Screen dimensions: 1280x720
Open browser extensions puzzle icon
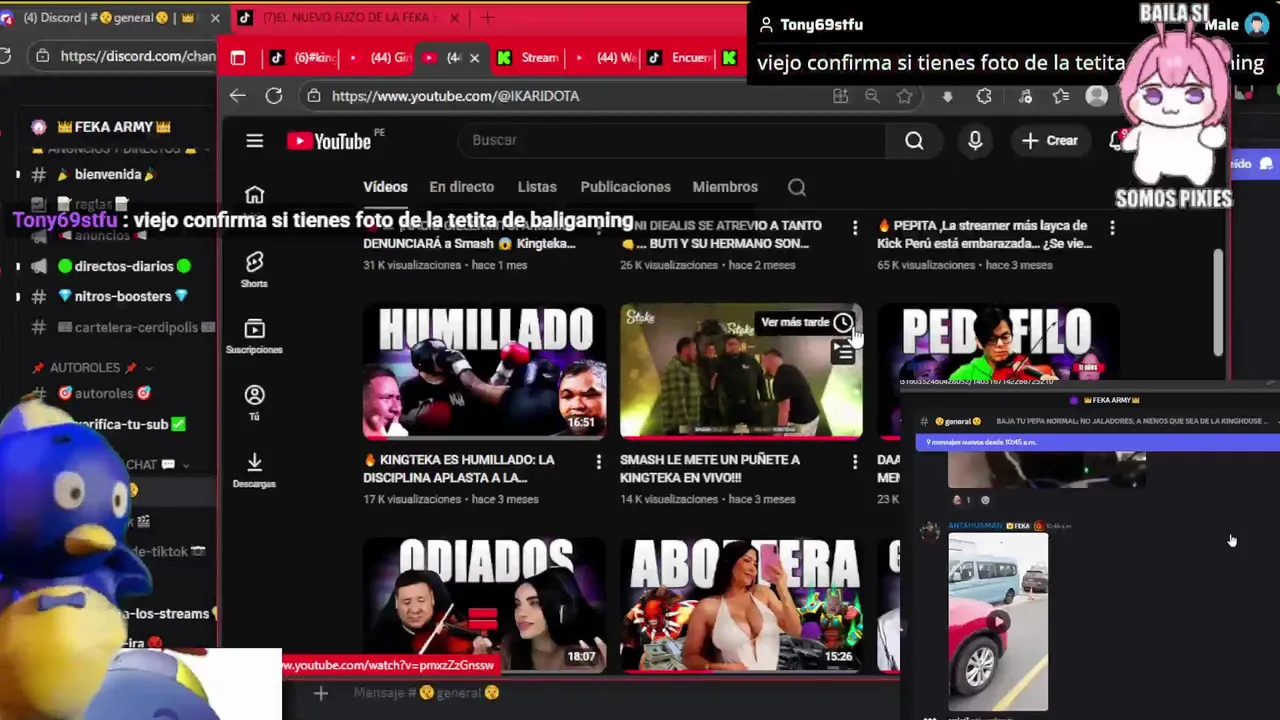tap(984, 96)
